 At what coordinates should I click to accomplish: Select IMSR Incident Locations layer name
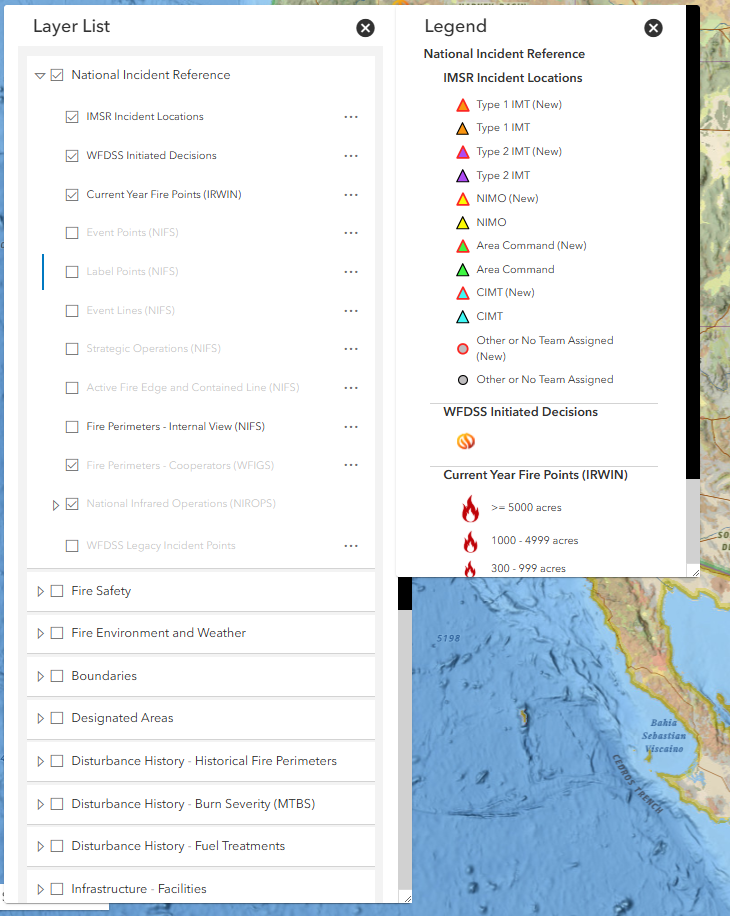[x=145, y=116]
